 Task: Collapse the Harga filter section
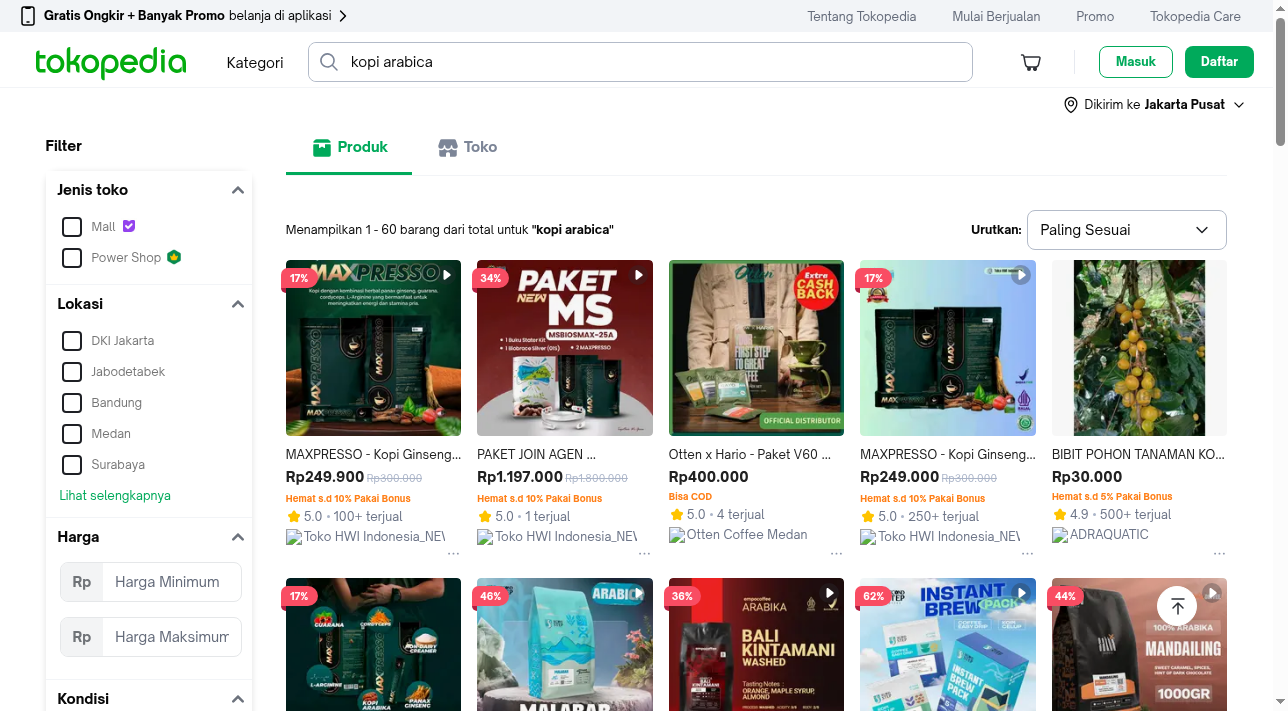pos(238,537)
